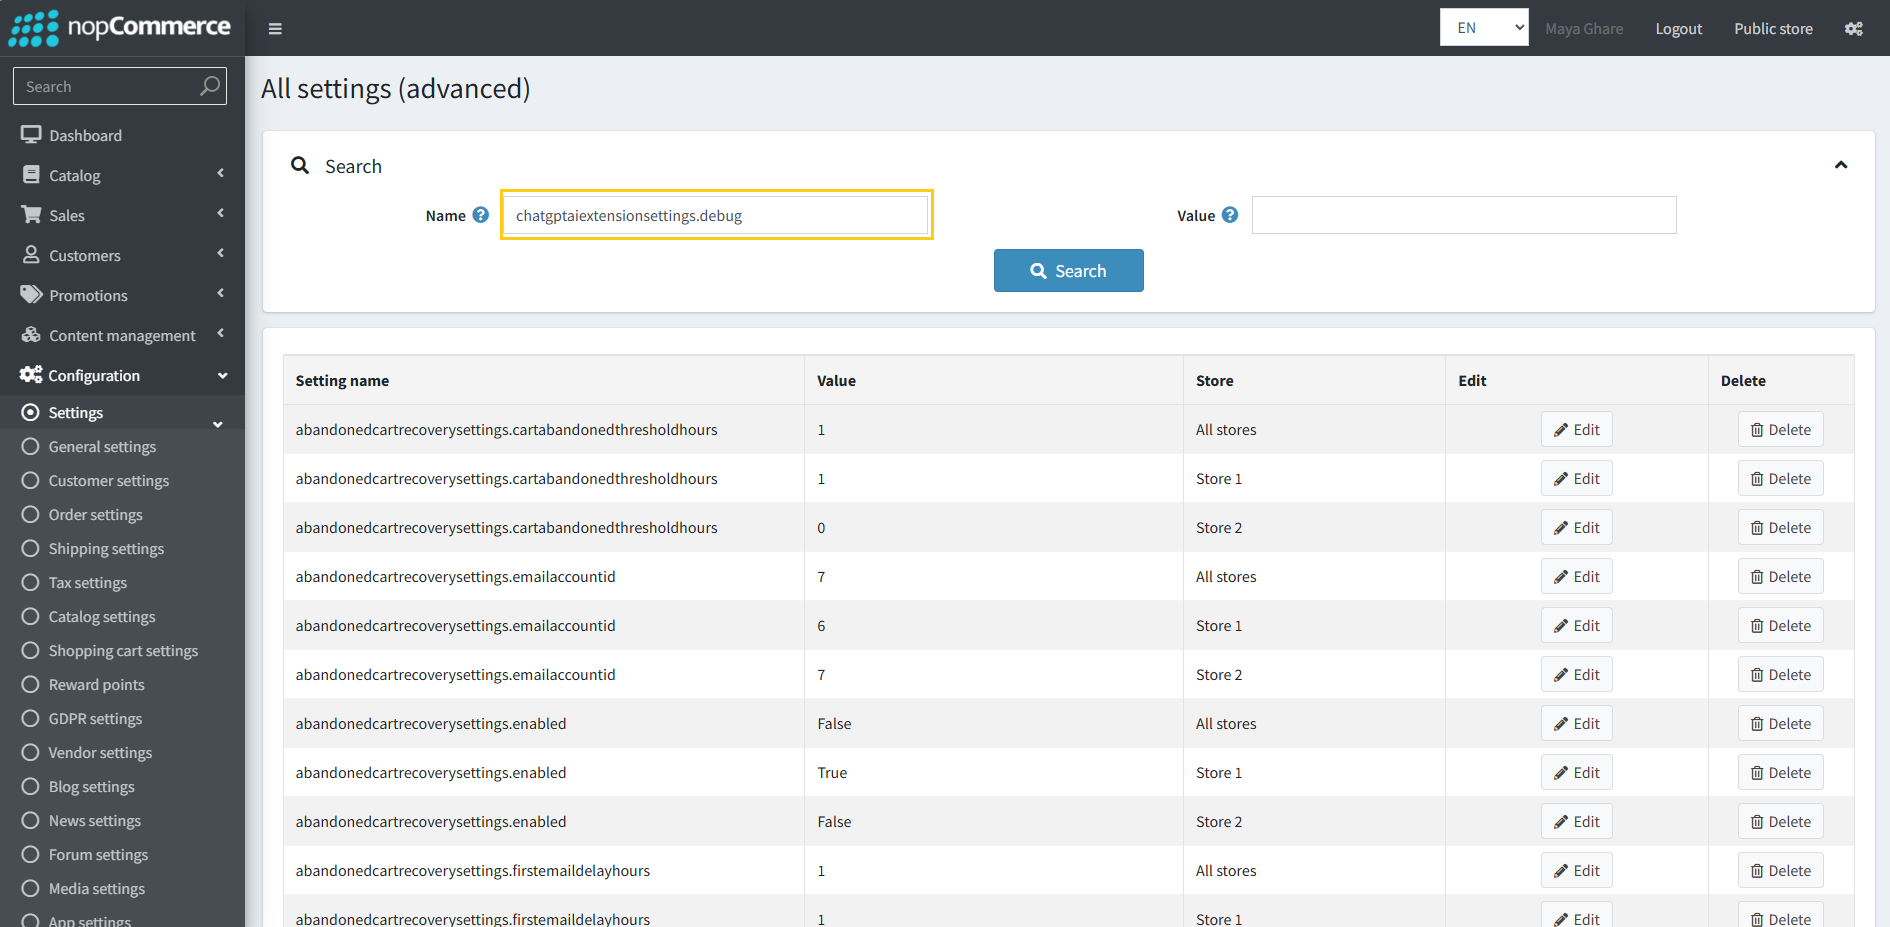Select Tax settings in the sidebar
This screenshot has width=1890, height=927.
pos(88,582)
